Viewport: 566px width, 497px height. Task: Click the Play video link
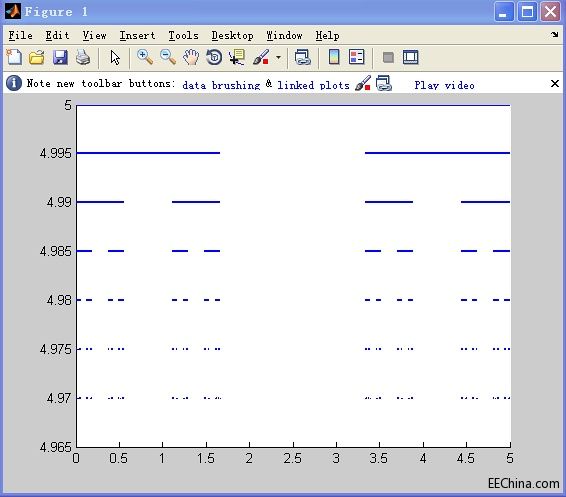point(444,85)
